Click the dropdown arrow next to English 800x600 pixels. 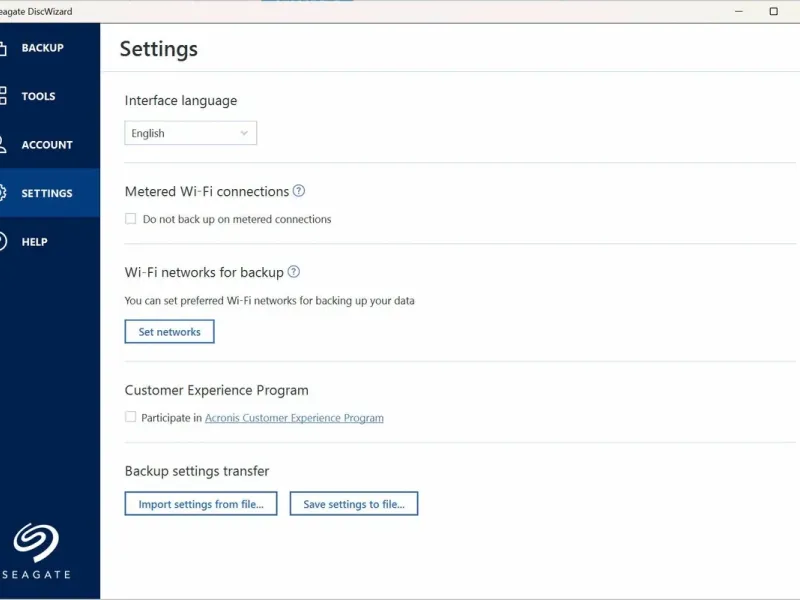pos(244,133)
